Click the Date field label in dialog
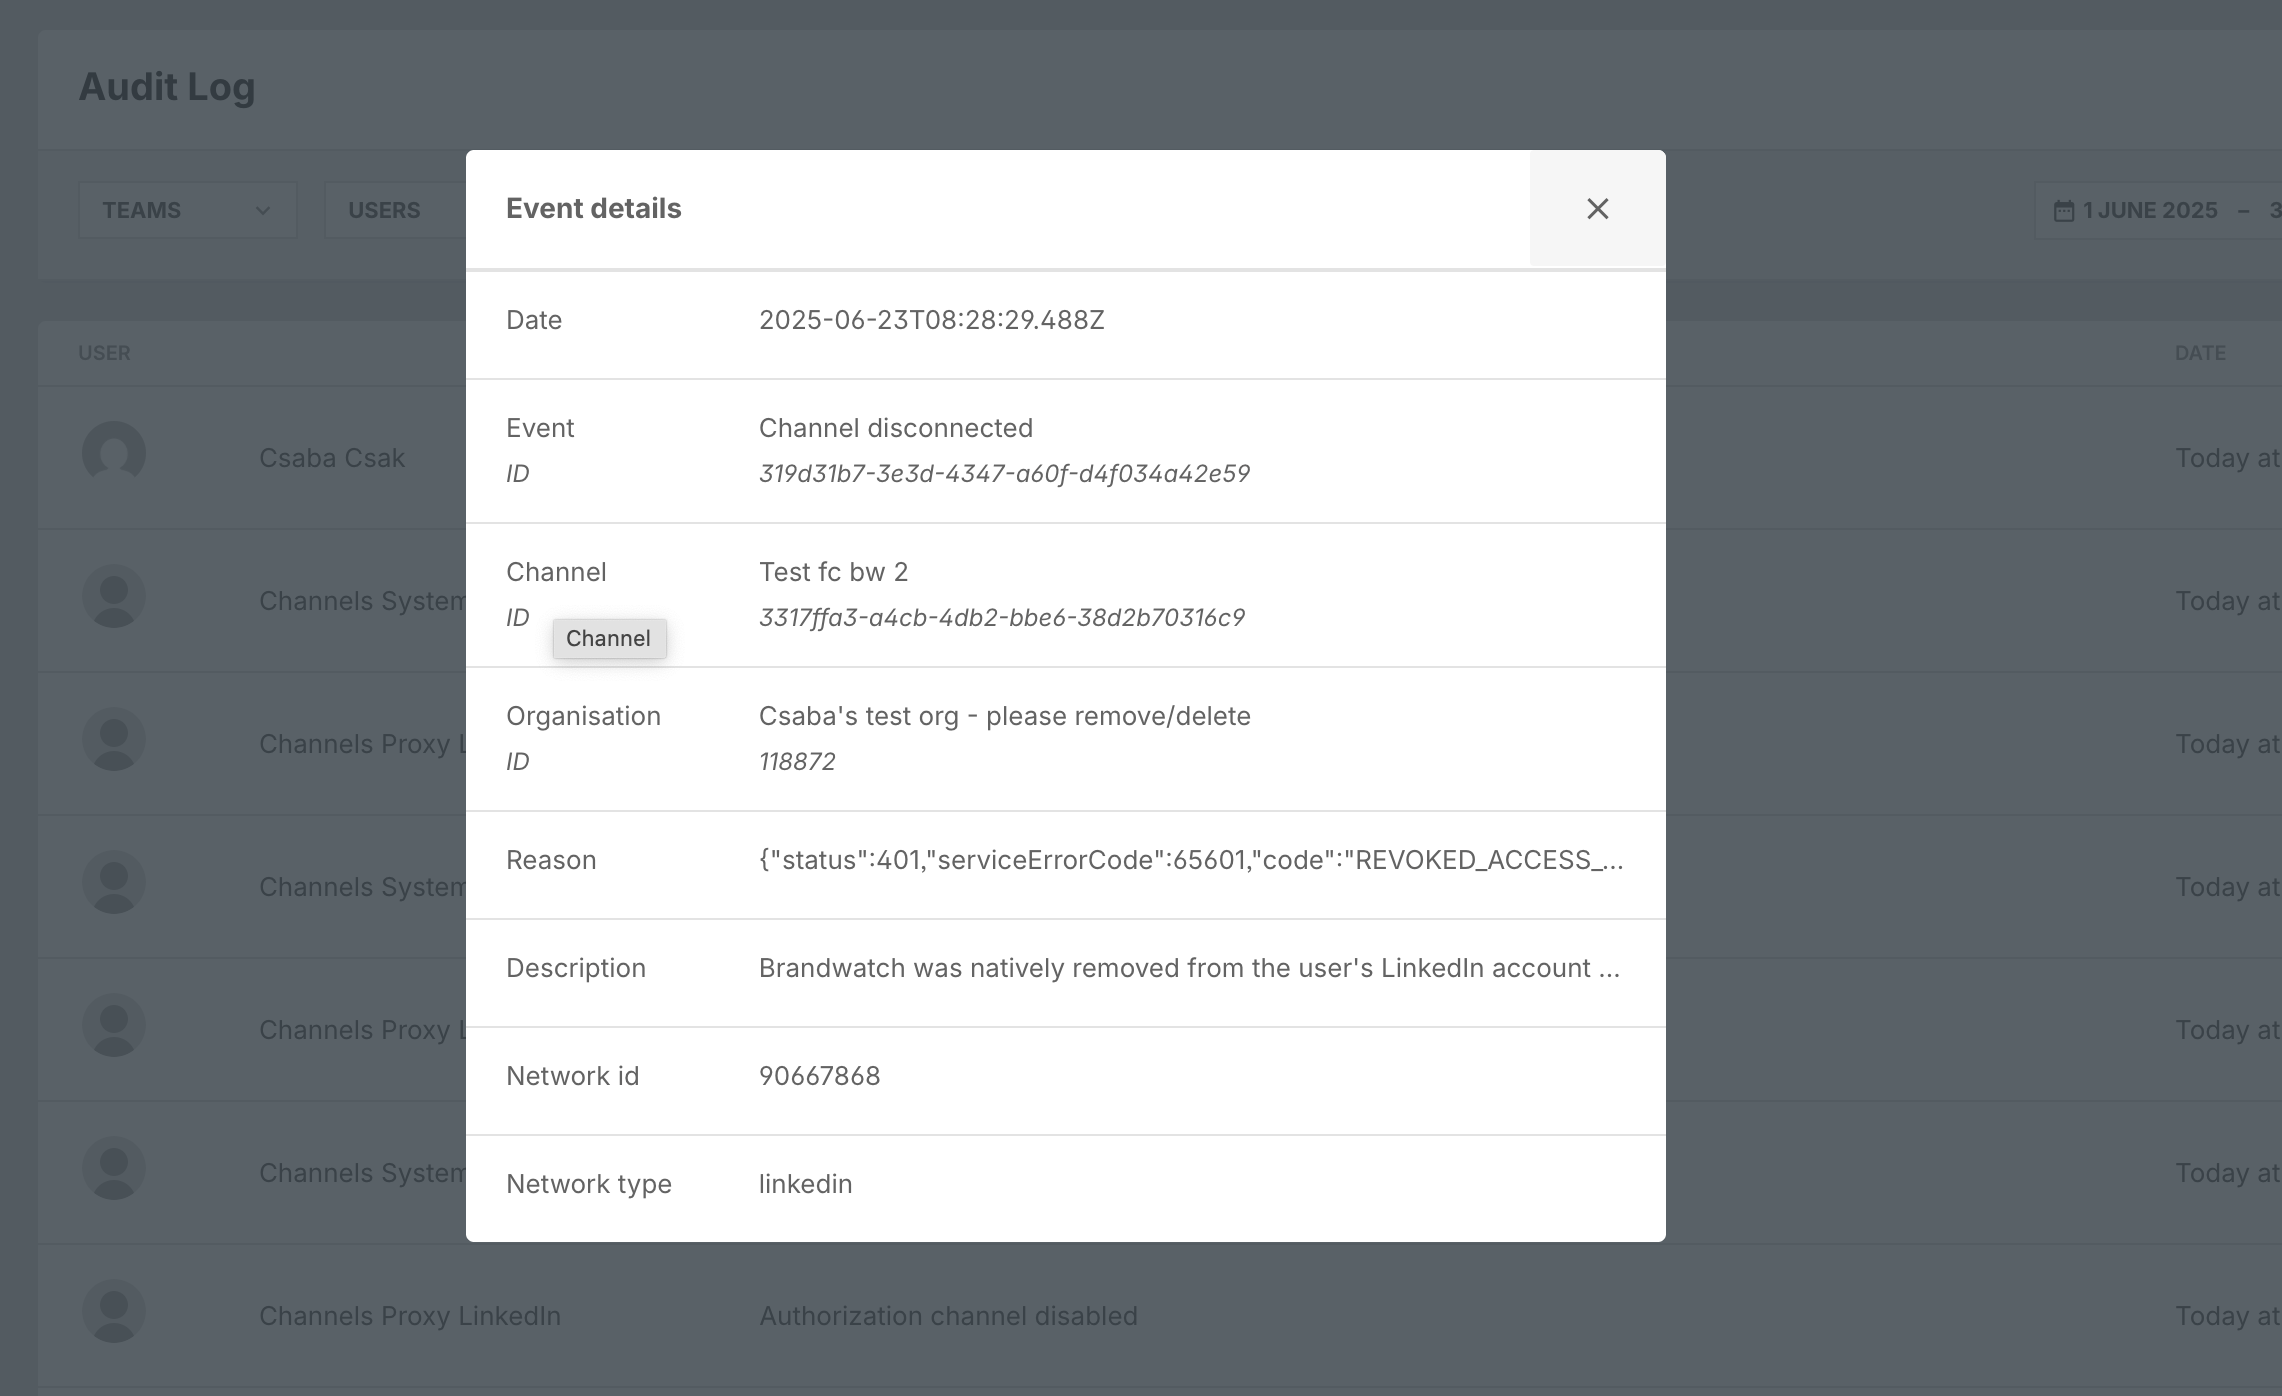Image resolution: width=2282 pixels, height=1396 pixels. point(534,320)
